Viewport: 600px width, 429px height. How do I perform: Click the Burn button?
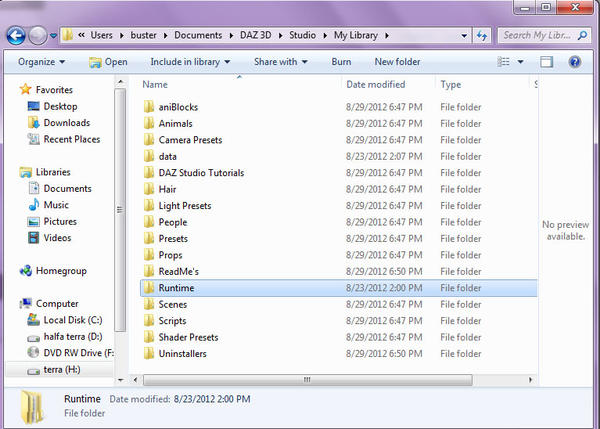(x=341, y=62)
